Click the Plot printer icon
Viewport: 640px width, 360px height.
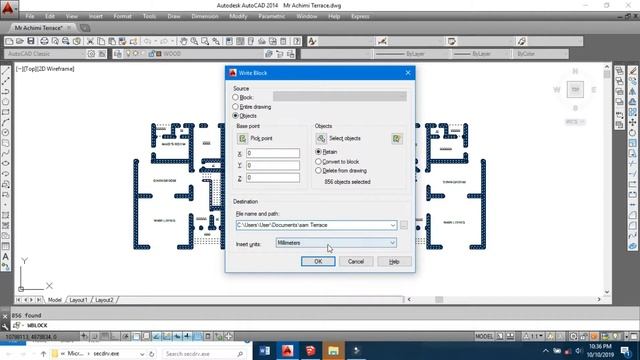point(44,41)
